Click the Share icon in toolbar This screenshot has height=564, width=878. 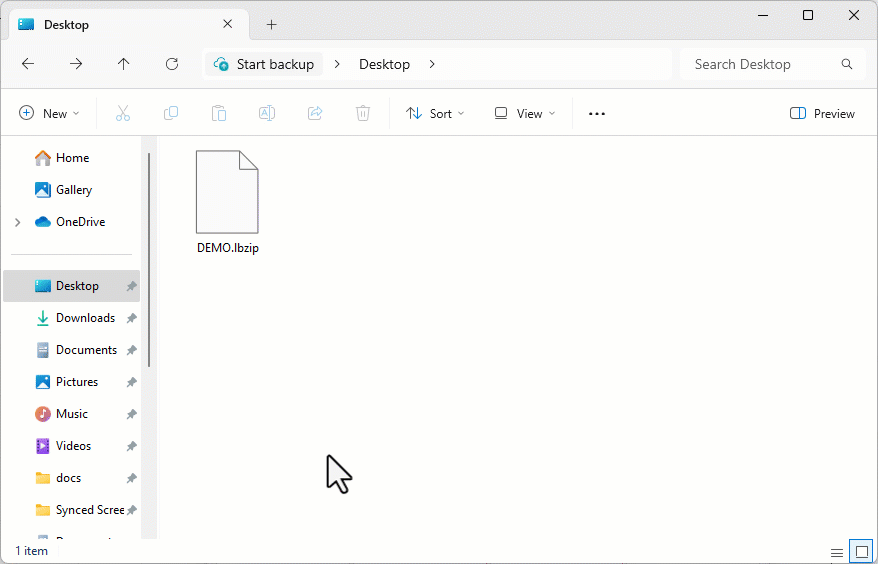(315, 114)
